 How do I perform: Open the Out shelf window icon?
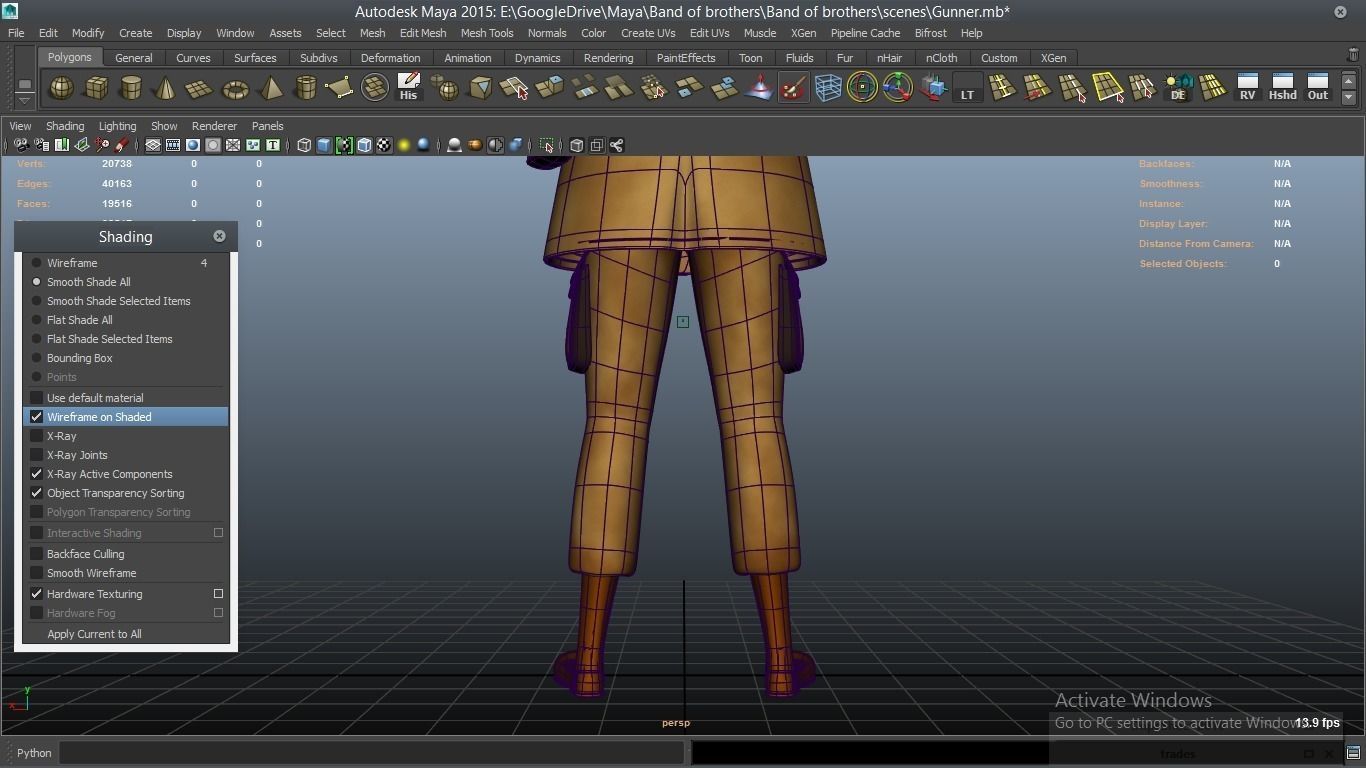coord(1318,88)
